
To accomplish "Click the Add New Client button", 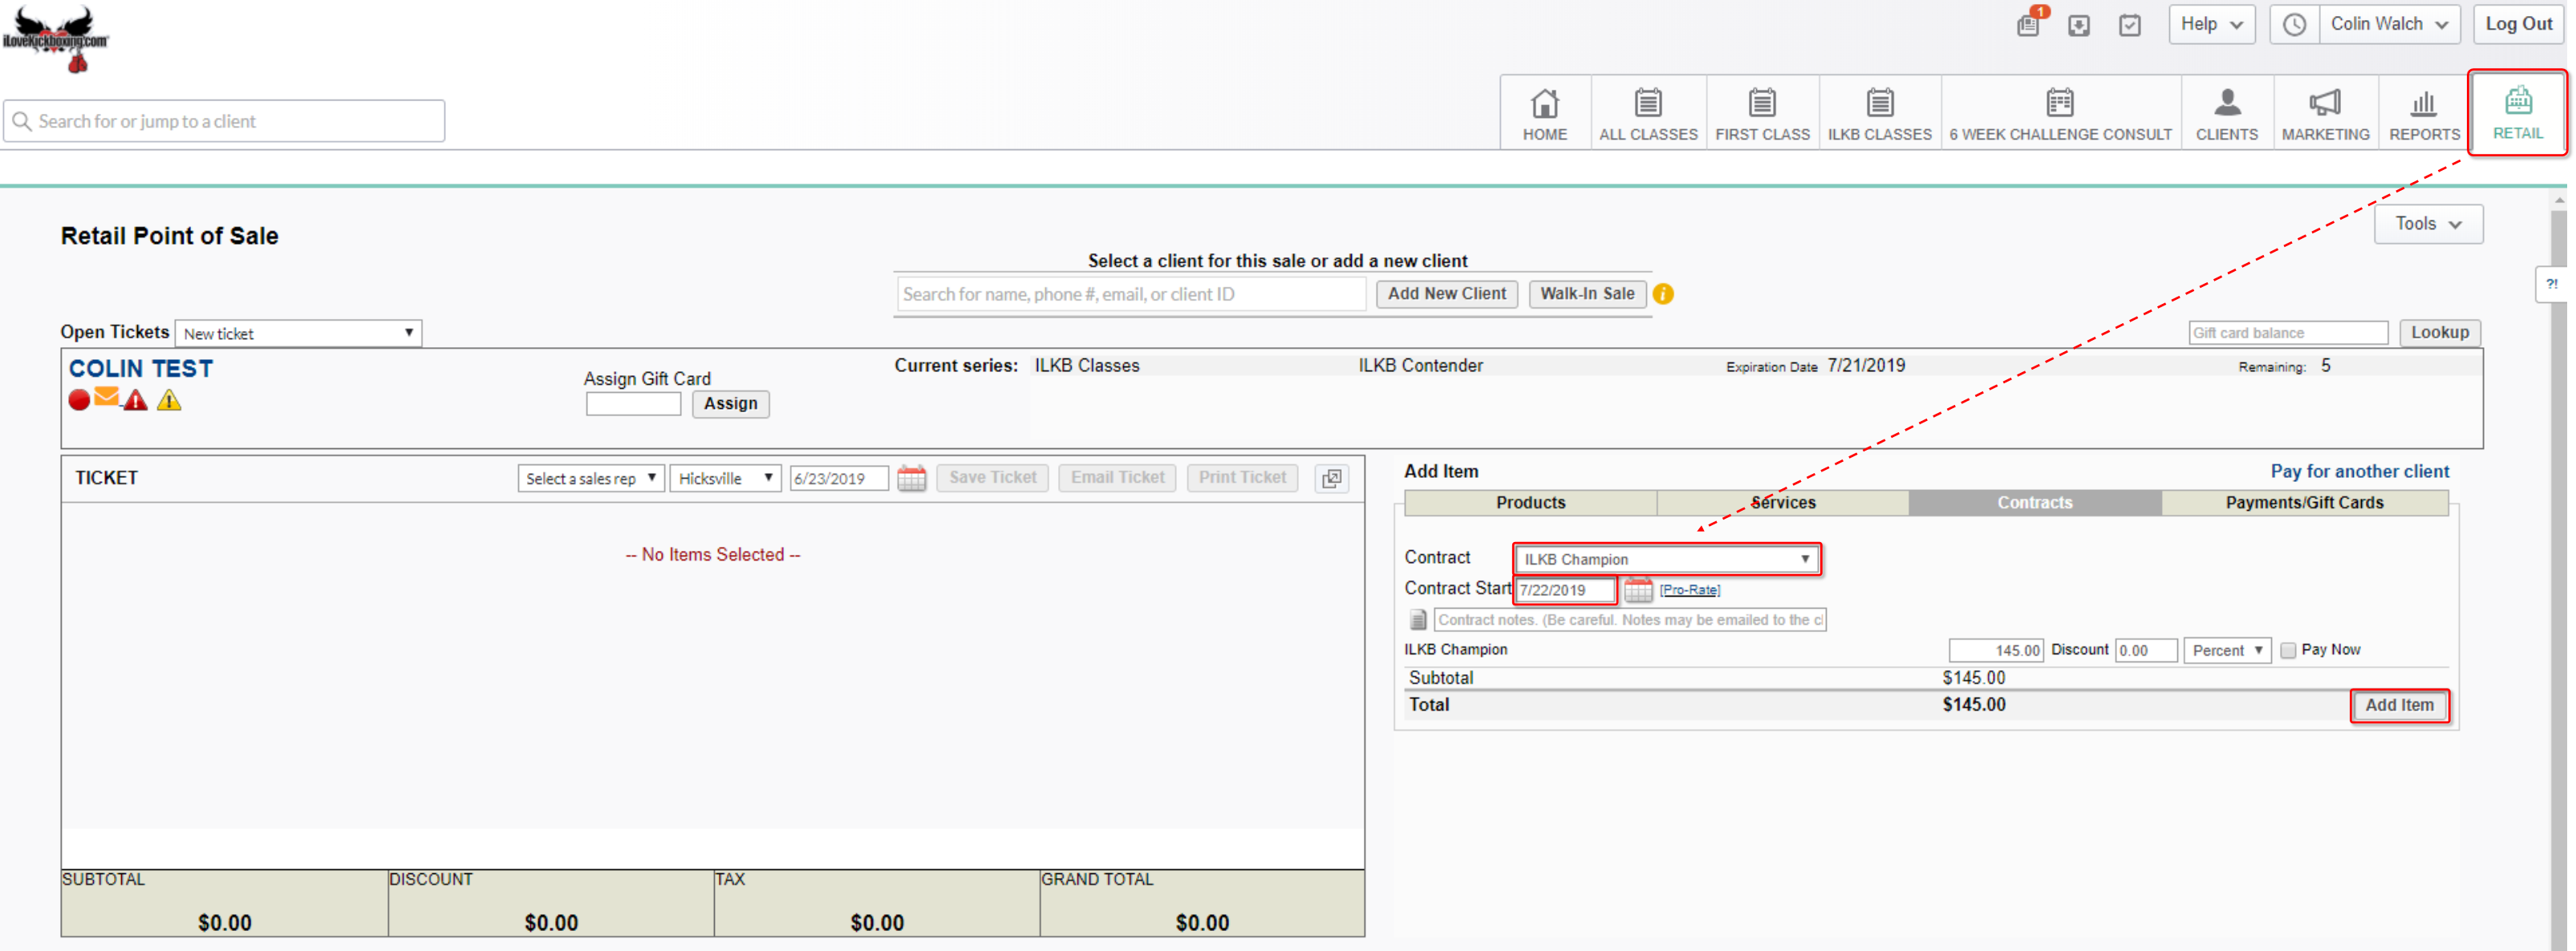I will [1446, 294].
